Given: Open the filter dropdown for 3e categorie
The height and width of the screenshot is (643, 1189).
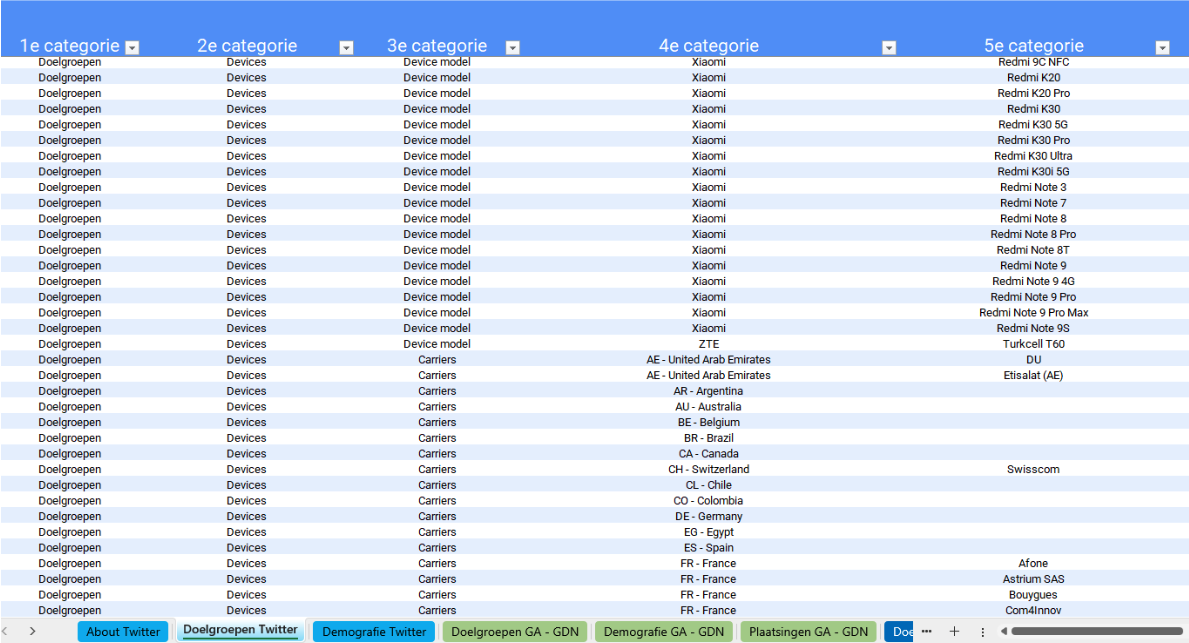Looking at the screenshot, I should point(513,48).
